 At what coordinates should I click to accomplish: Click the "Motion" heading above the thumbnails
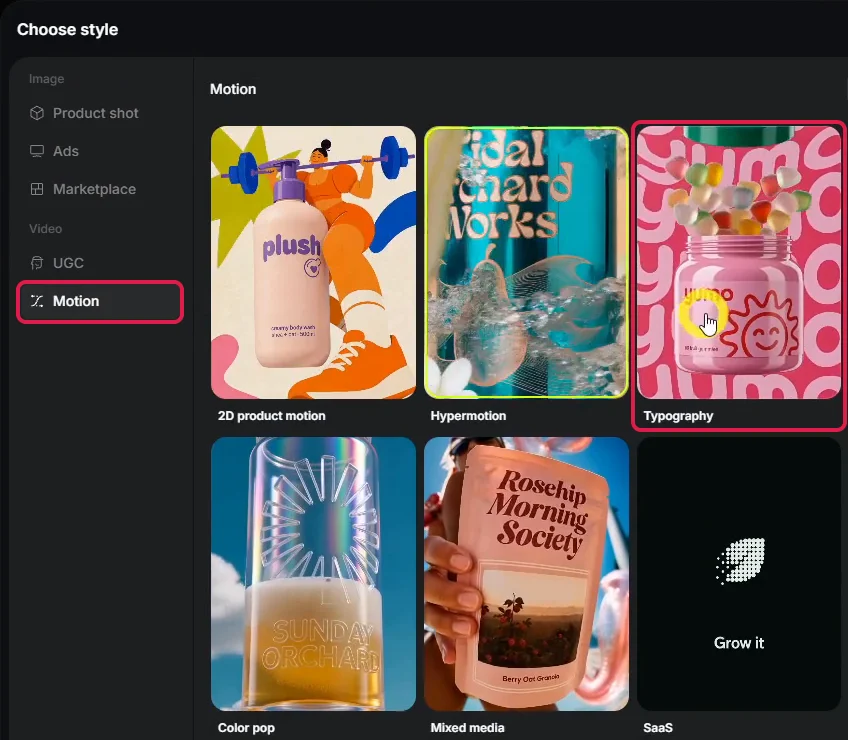click(x=233, y=89)
